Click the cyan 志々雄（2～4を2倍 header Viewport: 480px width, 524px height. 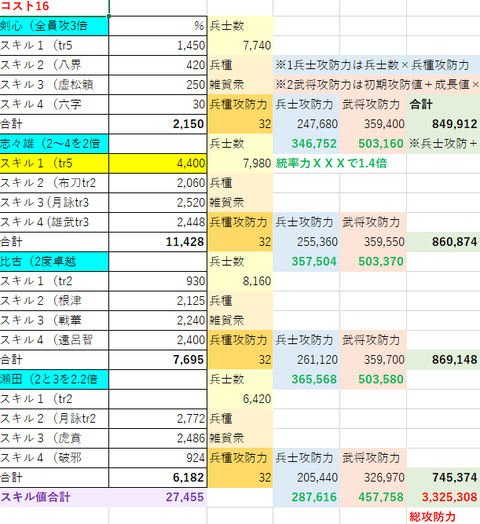tap(54, 144)
